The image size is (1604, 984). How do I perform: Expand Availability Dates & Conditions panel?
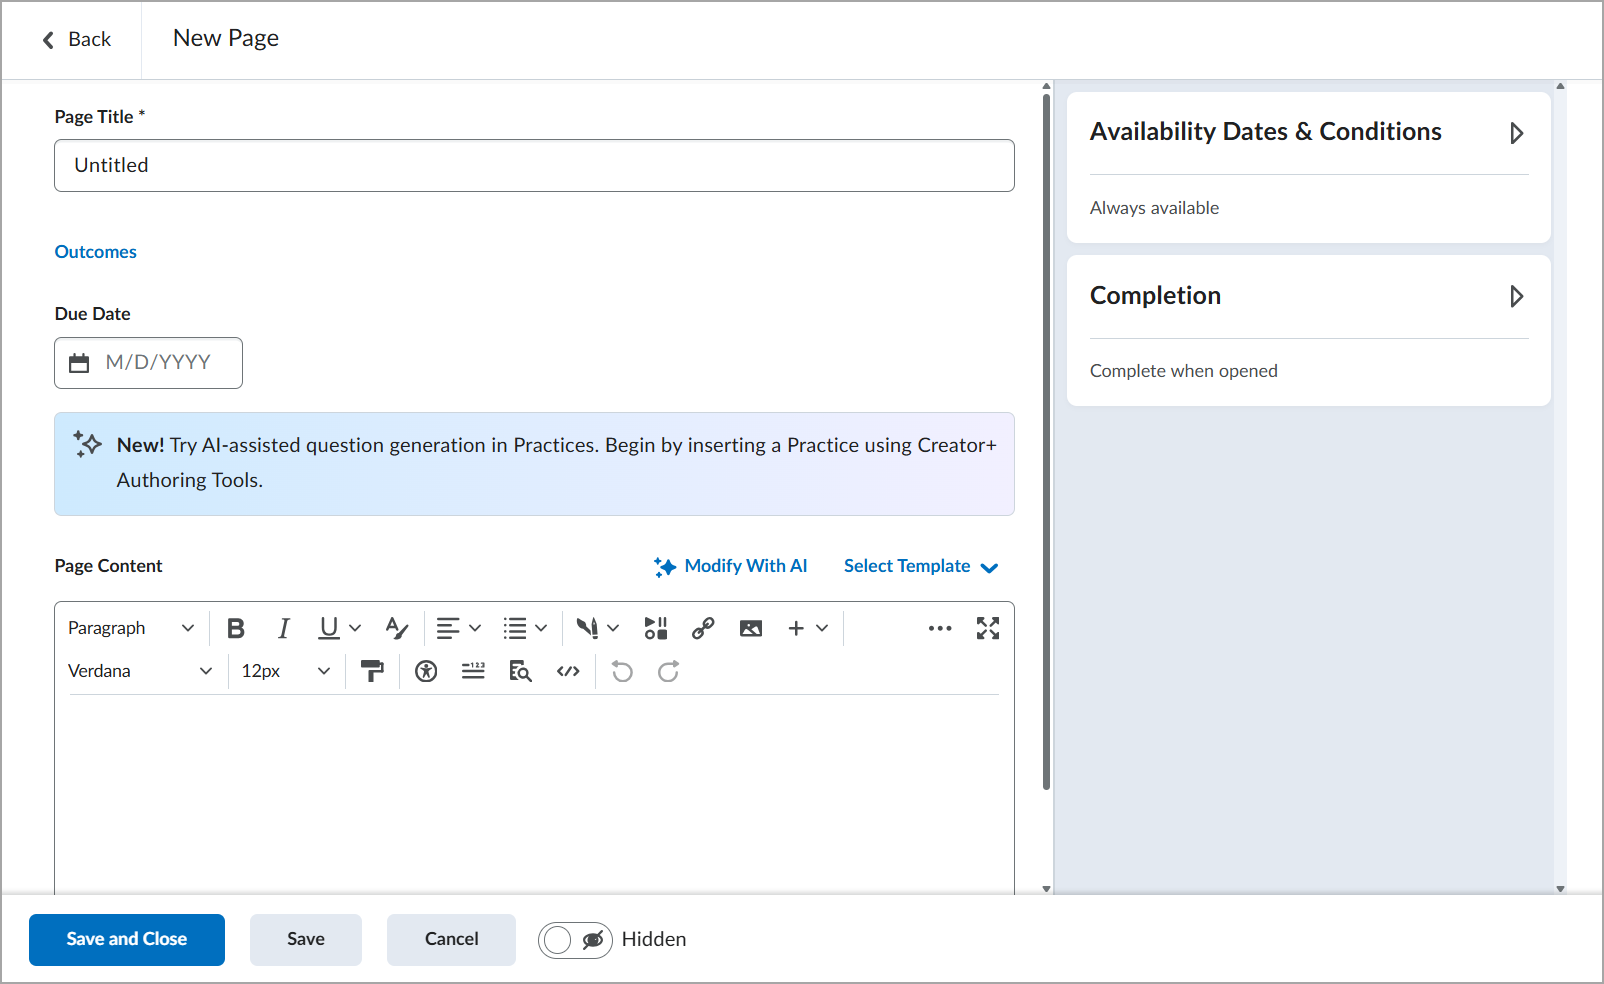point(1516,133)
